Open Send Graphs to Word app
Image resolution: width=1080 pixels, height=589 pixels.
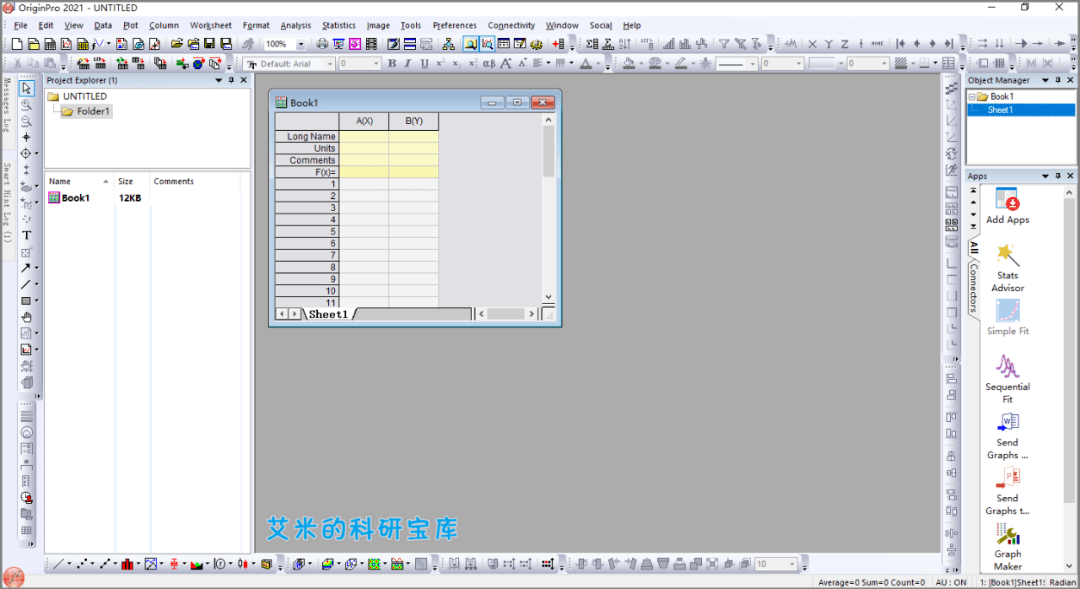click(1007, 436)
